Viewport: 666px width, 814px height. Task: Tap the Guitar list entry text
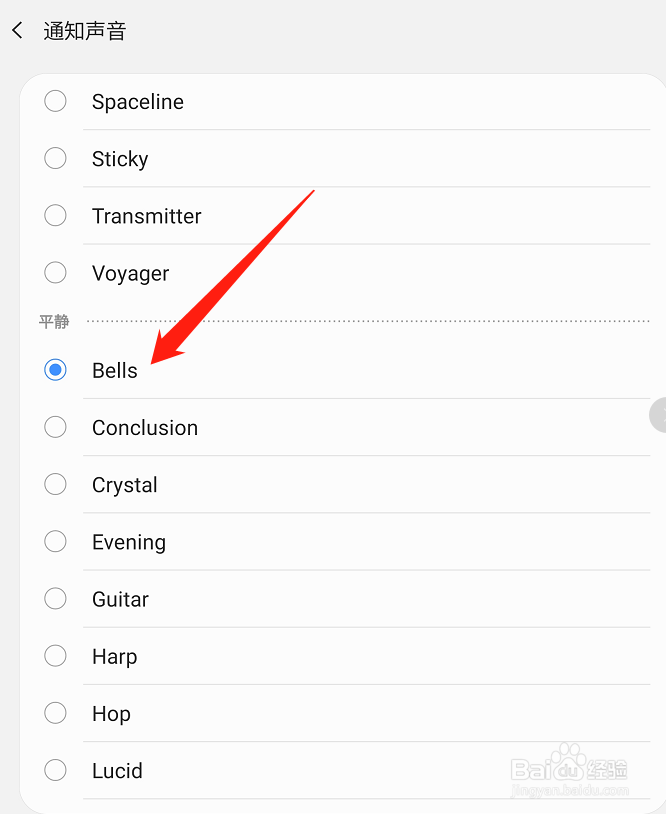120,600
